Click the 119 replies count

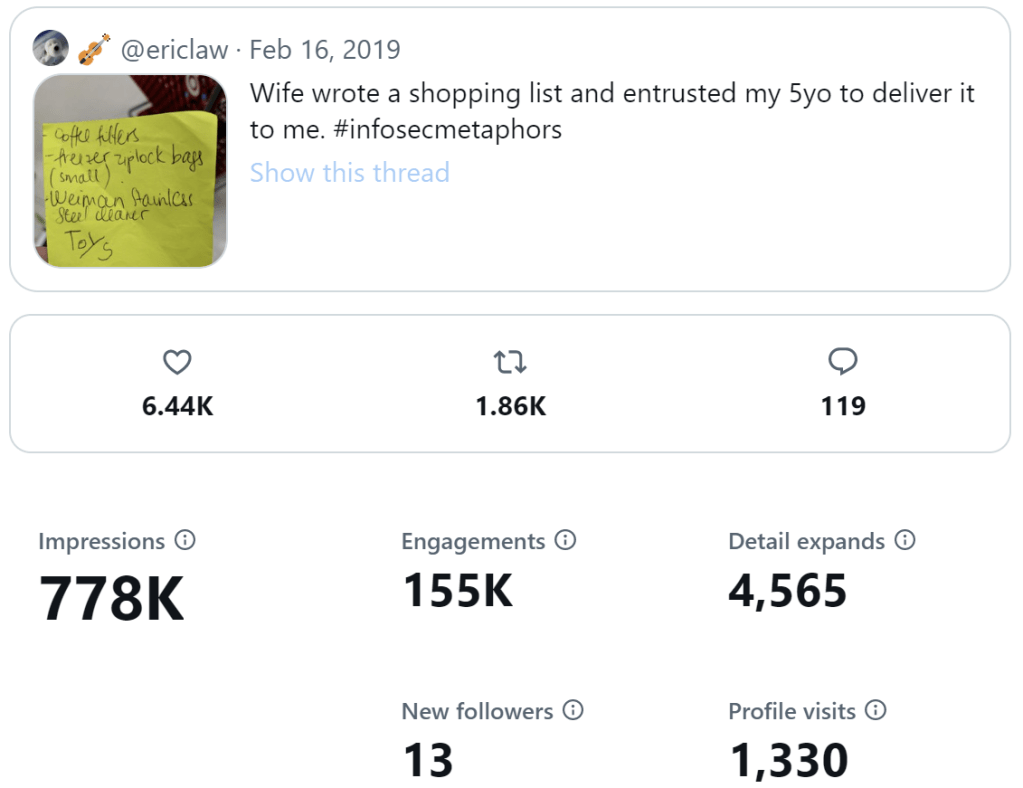tap(843, 406)
